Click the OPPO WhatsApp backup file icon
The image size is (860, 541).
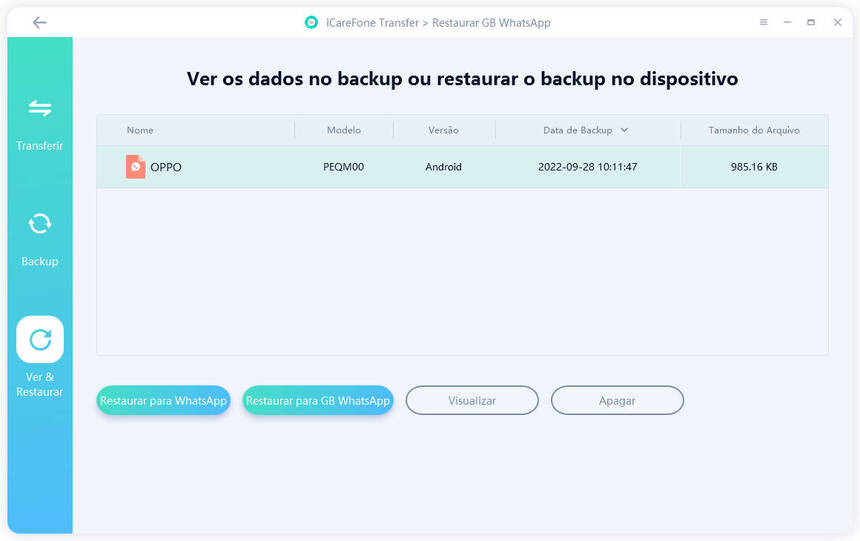coord(135,167)
